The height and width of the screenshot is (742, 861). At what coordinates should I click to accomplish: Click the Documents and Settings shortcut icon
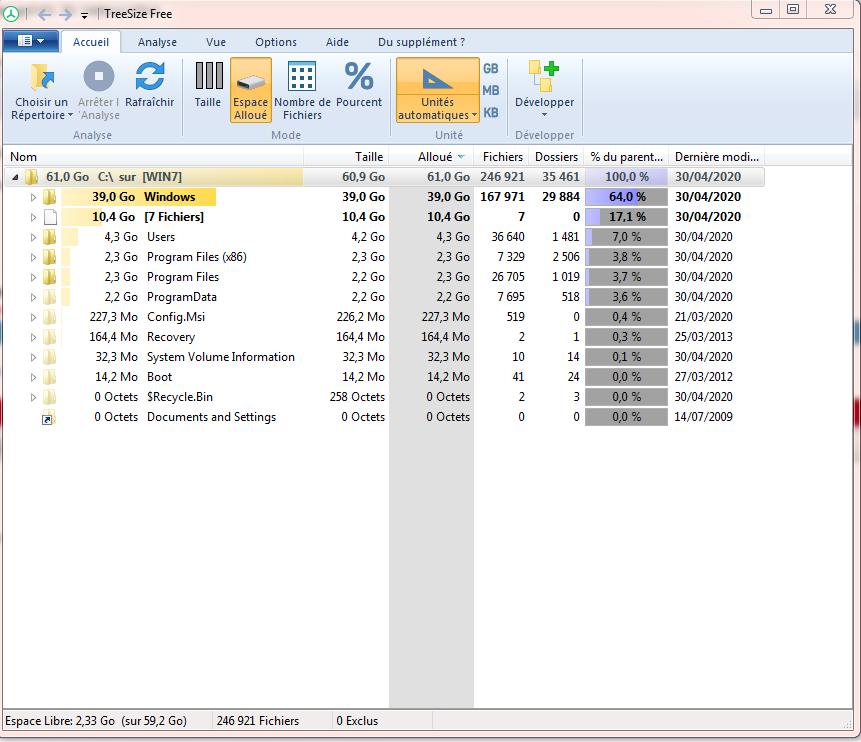[49, 417]
